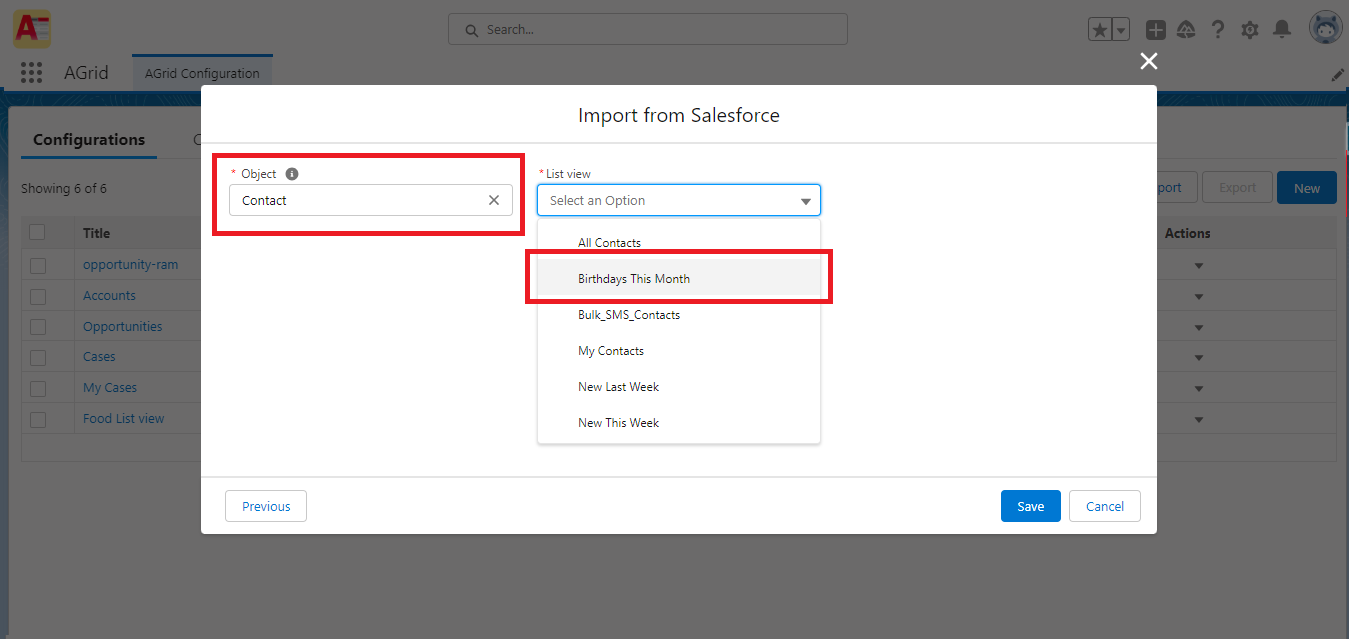Open the My Cases configuration link

[x=110, y=388]
